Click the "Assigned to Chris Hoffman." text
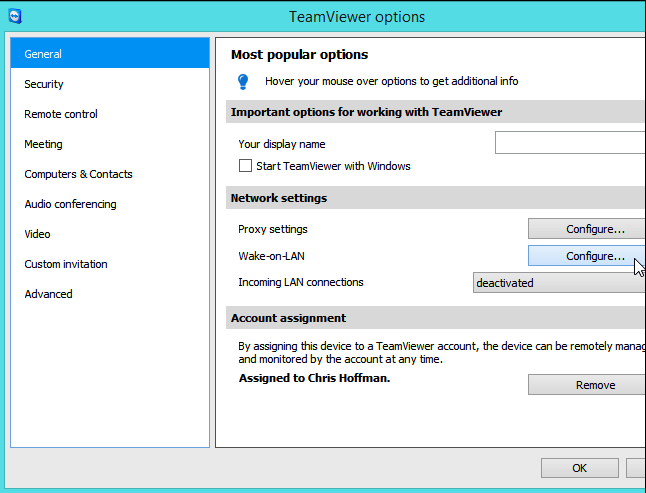The width and height of the screenshot is (646, 493). [x=314, y=378]
